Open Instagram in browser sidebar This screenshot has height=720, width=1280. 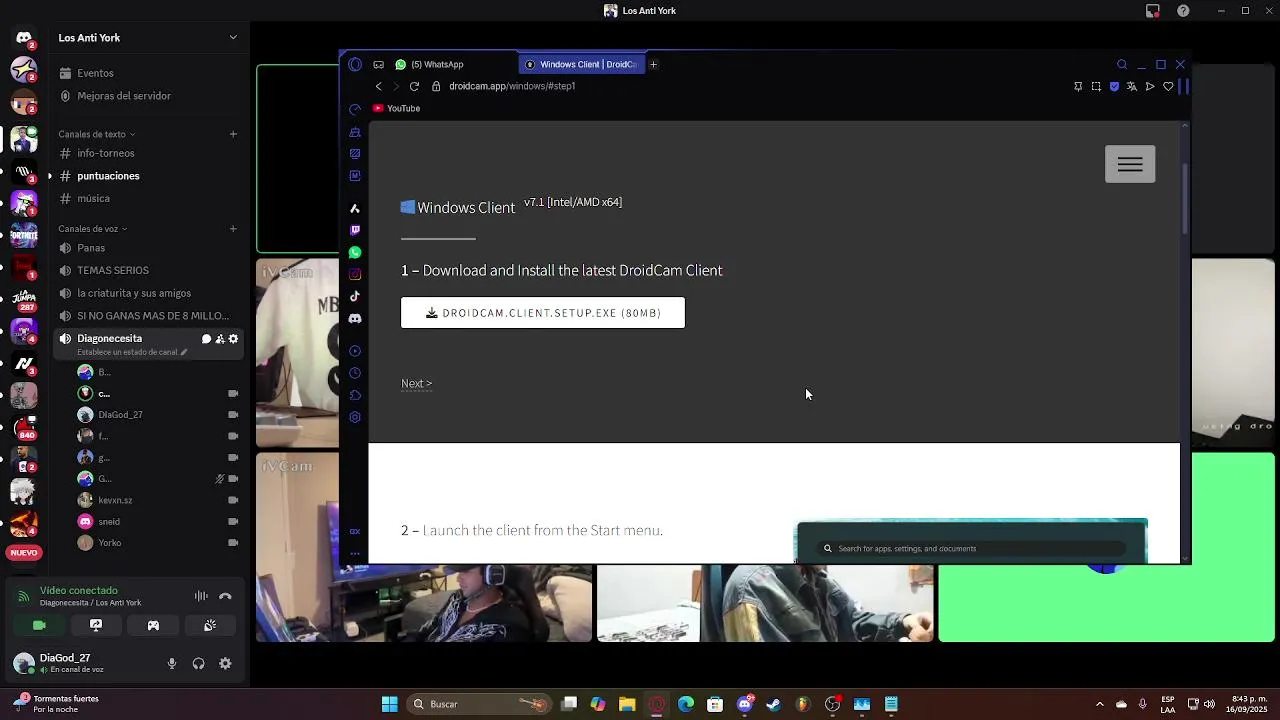(x=355, y=274)
